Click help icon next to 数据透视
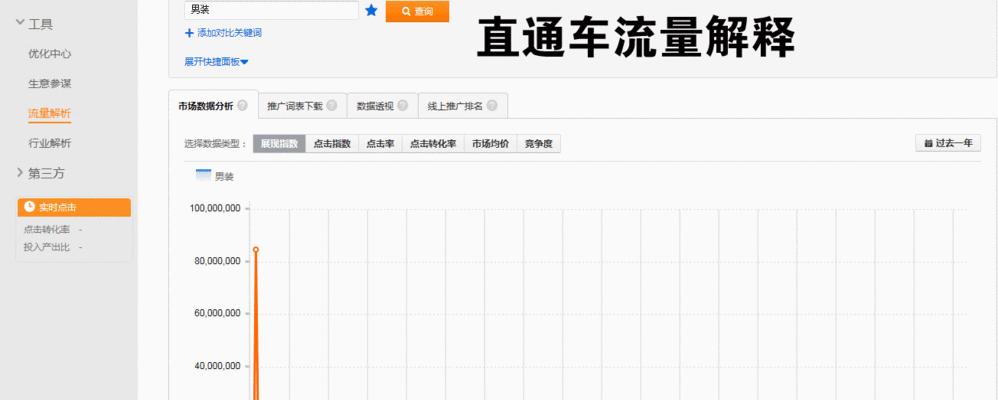 (402, 106)
